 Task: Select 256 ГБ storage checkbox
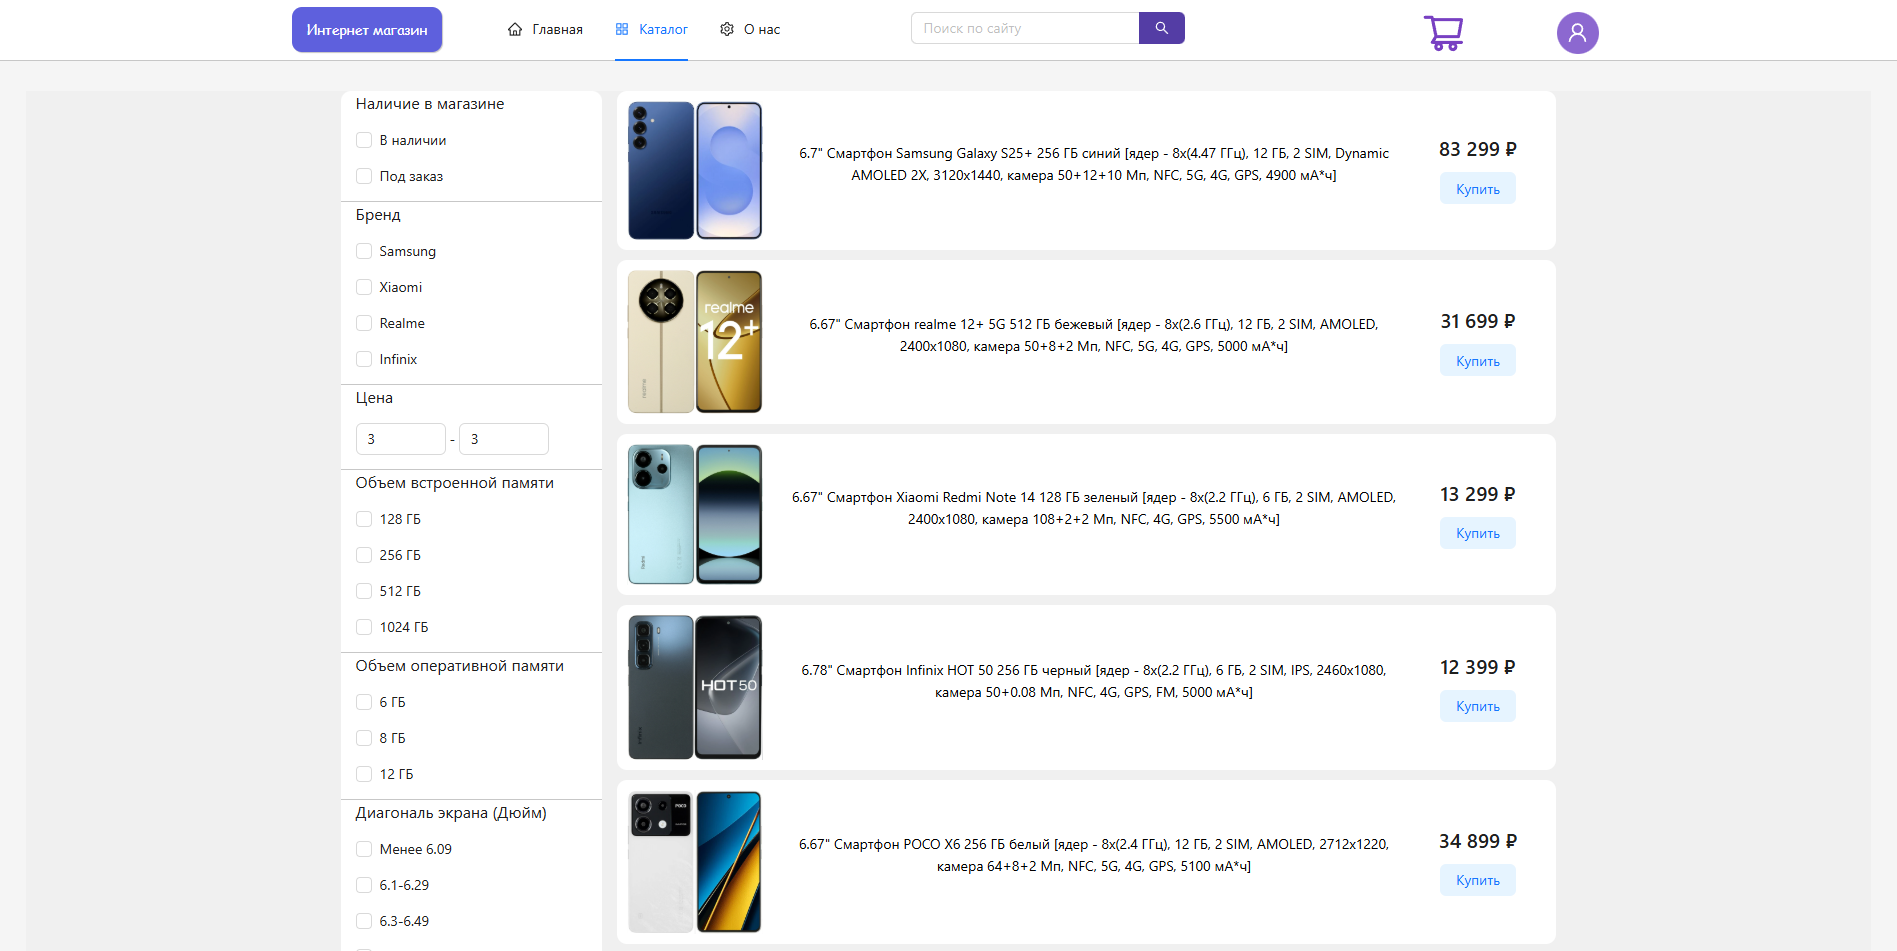pyautogui.click(x=364, y=555)
